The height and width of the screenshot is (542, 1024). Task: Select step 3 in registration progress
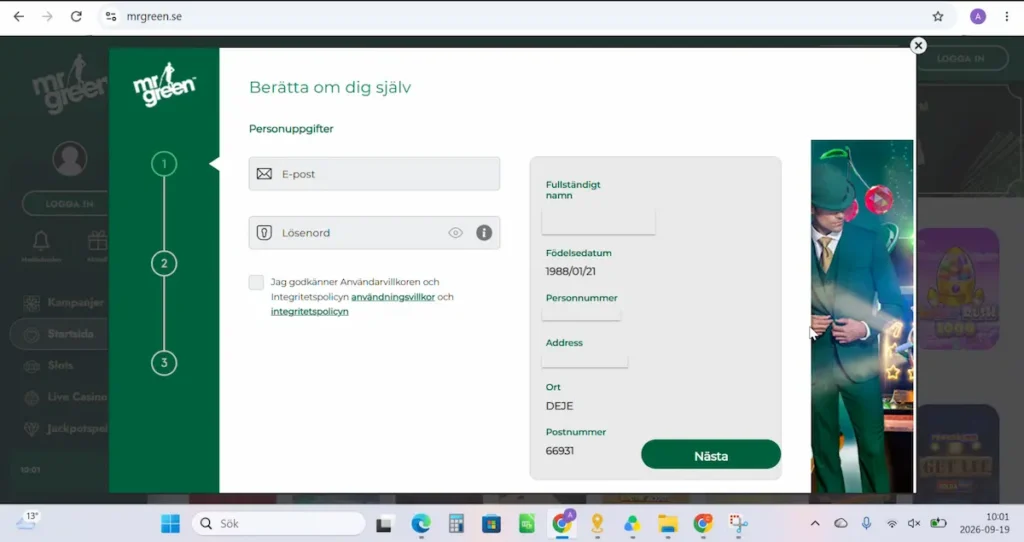coord(164,362)
